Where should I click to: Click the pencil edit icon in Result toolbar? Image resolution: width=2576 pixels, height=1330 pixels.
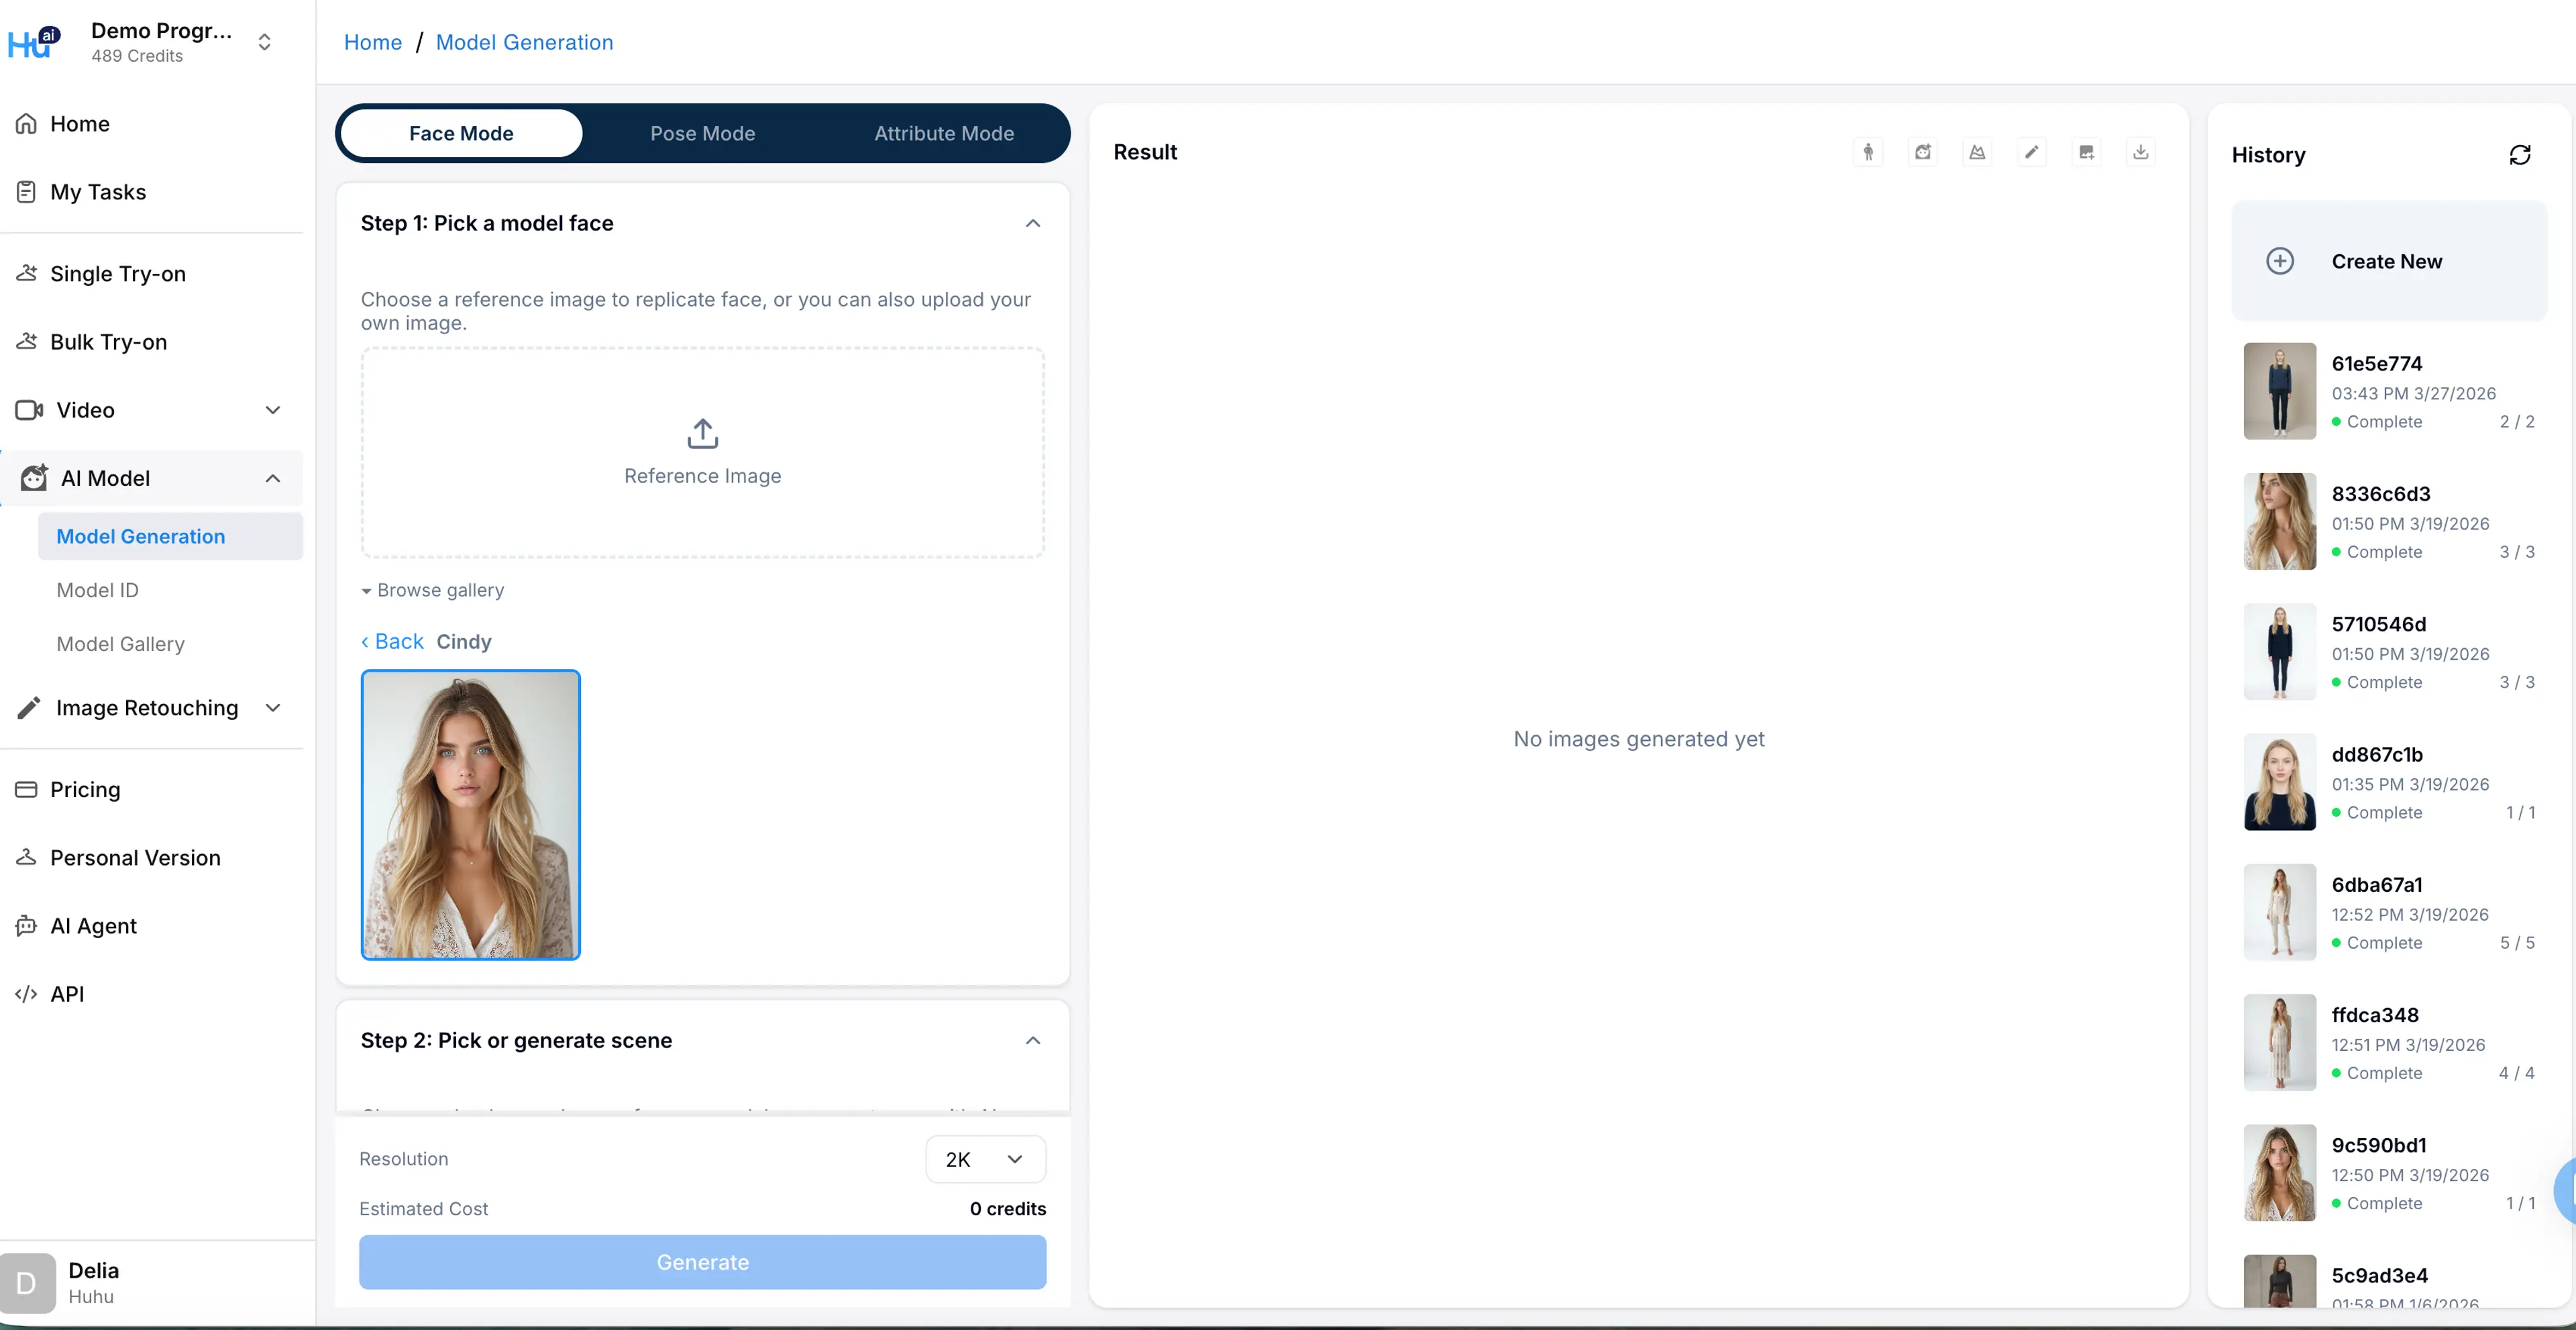2031,152
